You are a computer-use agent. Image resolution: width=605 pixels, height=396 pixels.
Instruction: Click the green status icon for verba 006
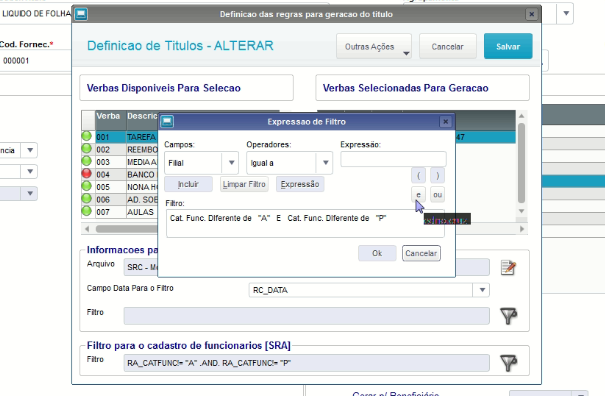(87, 198)
